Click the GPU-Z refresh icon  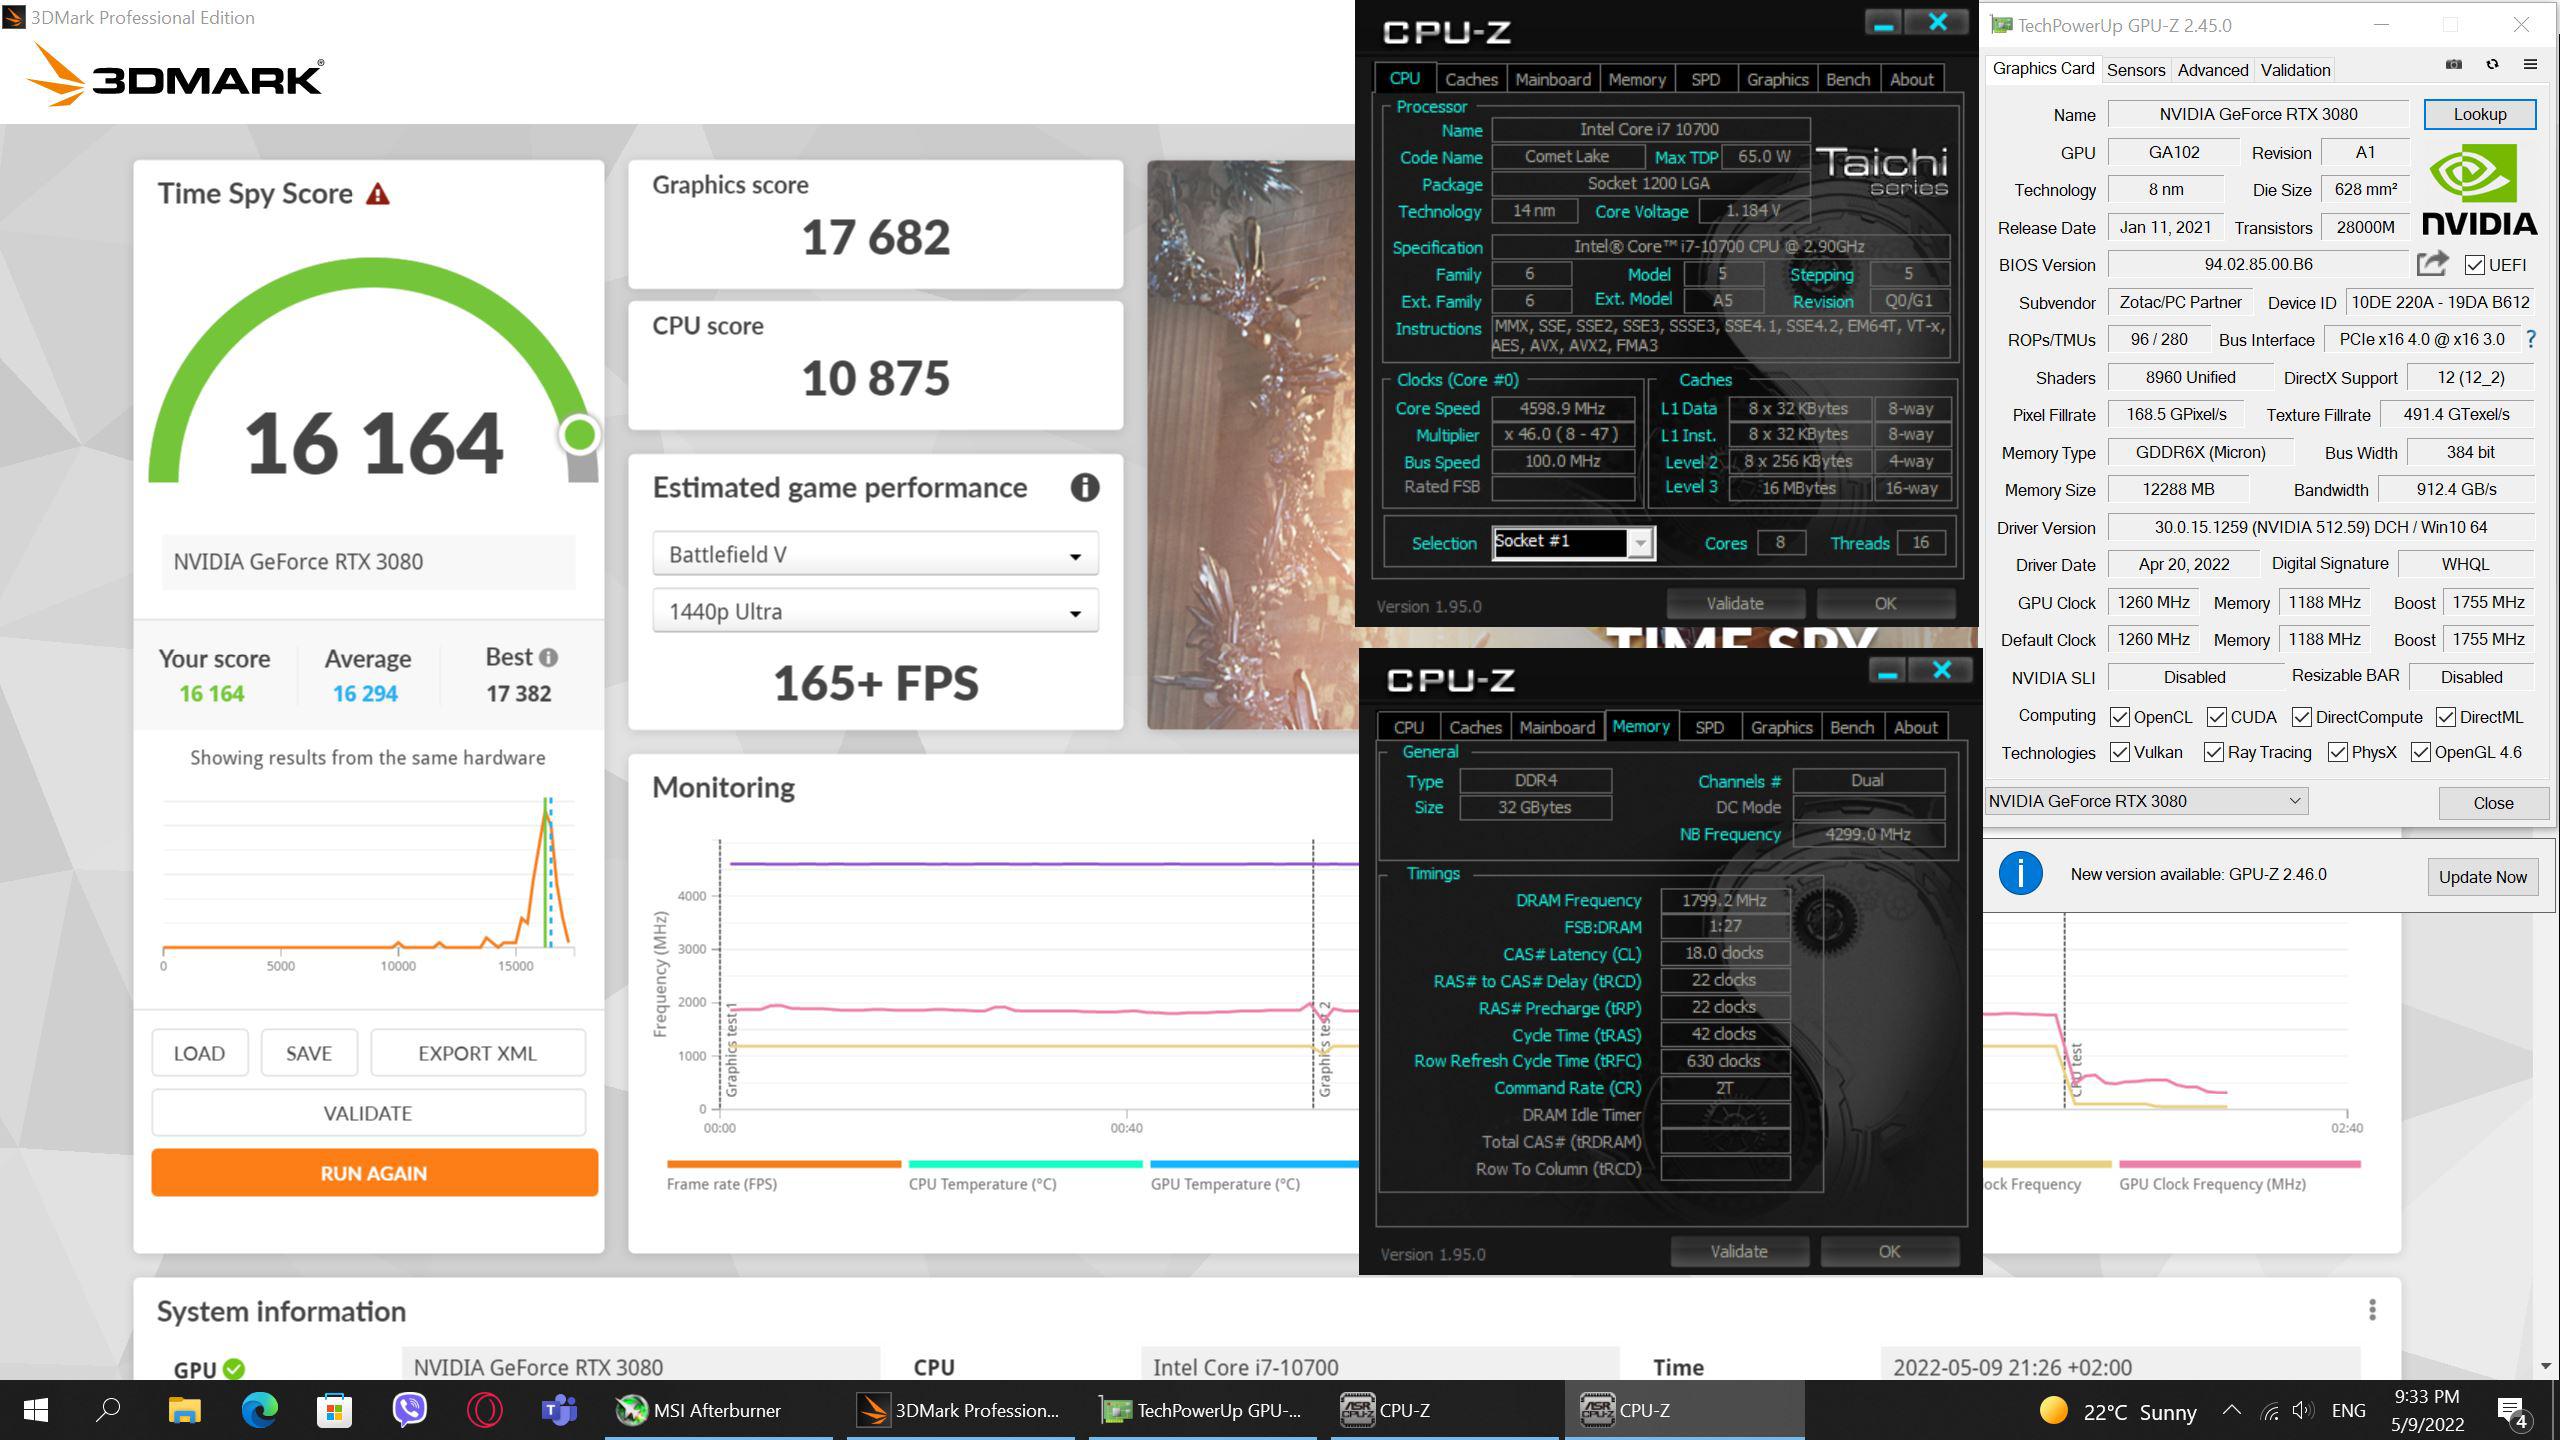click(2492, 65)
